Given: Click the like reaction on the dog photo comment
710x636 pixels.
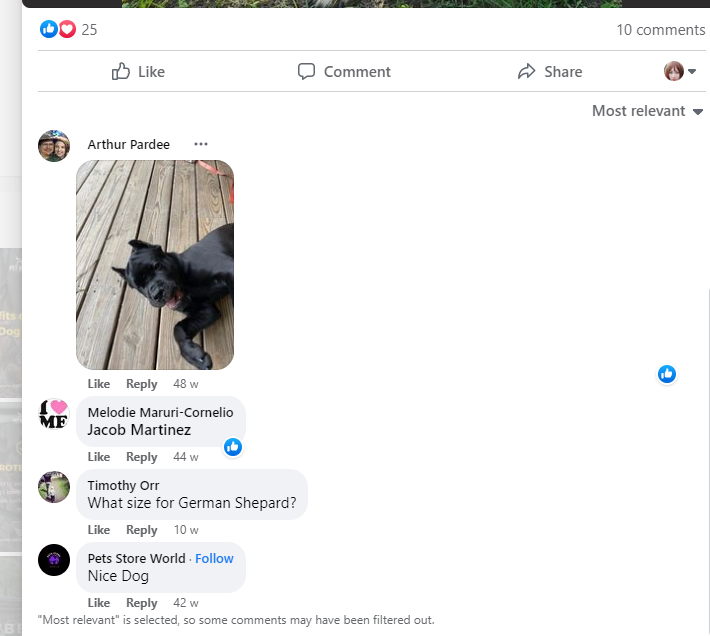Looking at the screenshot, I should click(x=667, y=374).
